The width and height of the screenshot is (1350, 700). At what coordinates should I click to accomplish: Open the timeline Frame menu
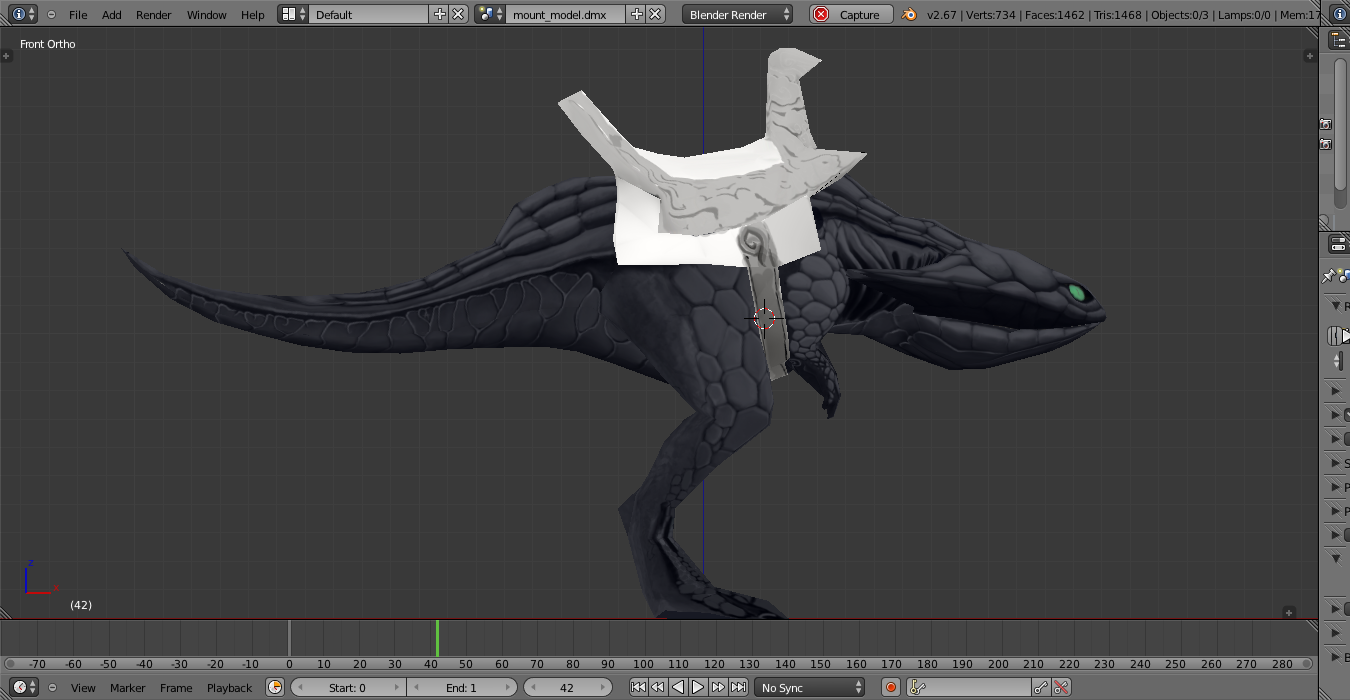[x=176, y=688]
